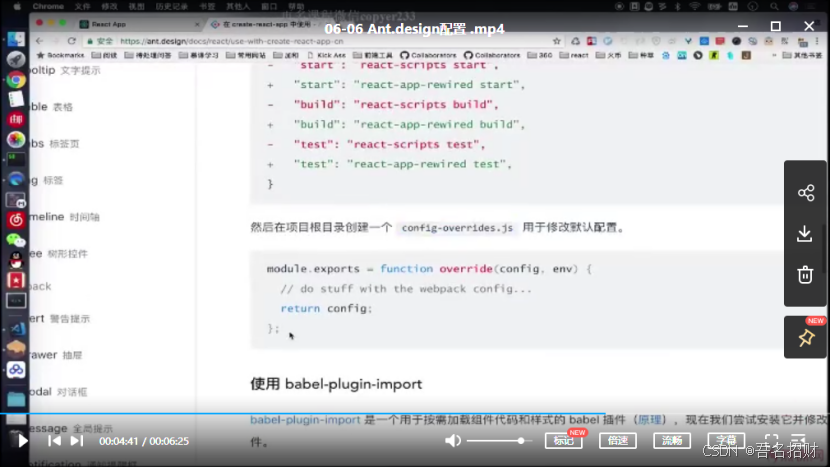This screenshot has height=467, width=831.
Task: Open the 文件 menu
Action: [82, 6]
